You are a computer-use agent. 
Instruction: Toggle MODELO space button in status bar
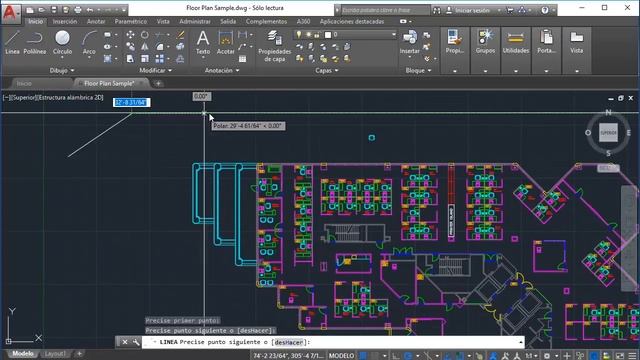tap(341, 356)
